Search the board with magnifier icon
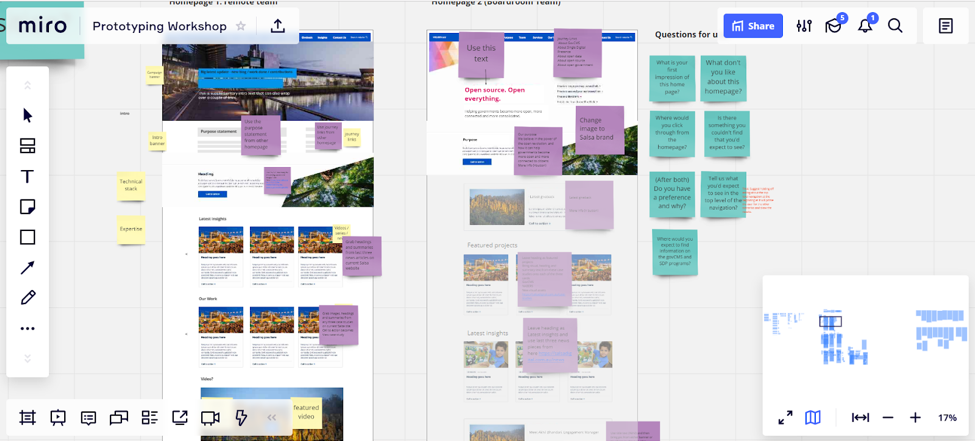 (x=896, y=26)
